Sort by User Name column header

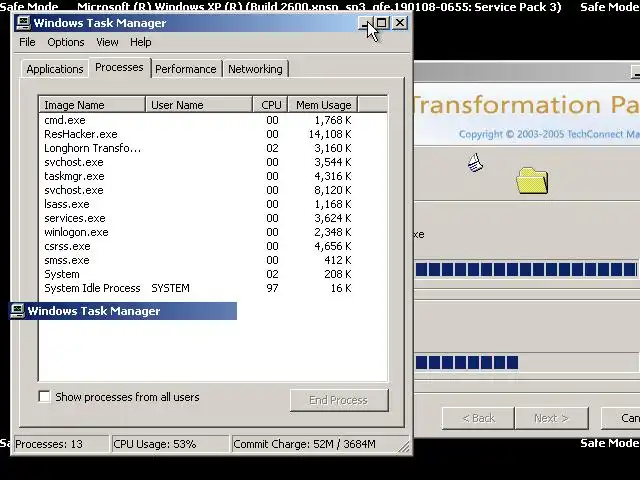(199, 105)
